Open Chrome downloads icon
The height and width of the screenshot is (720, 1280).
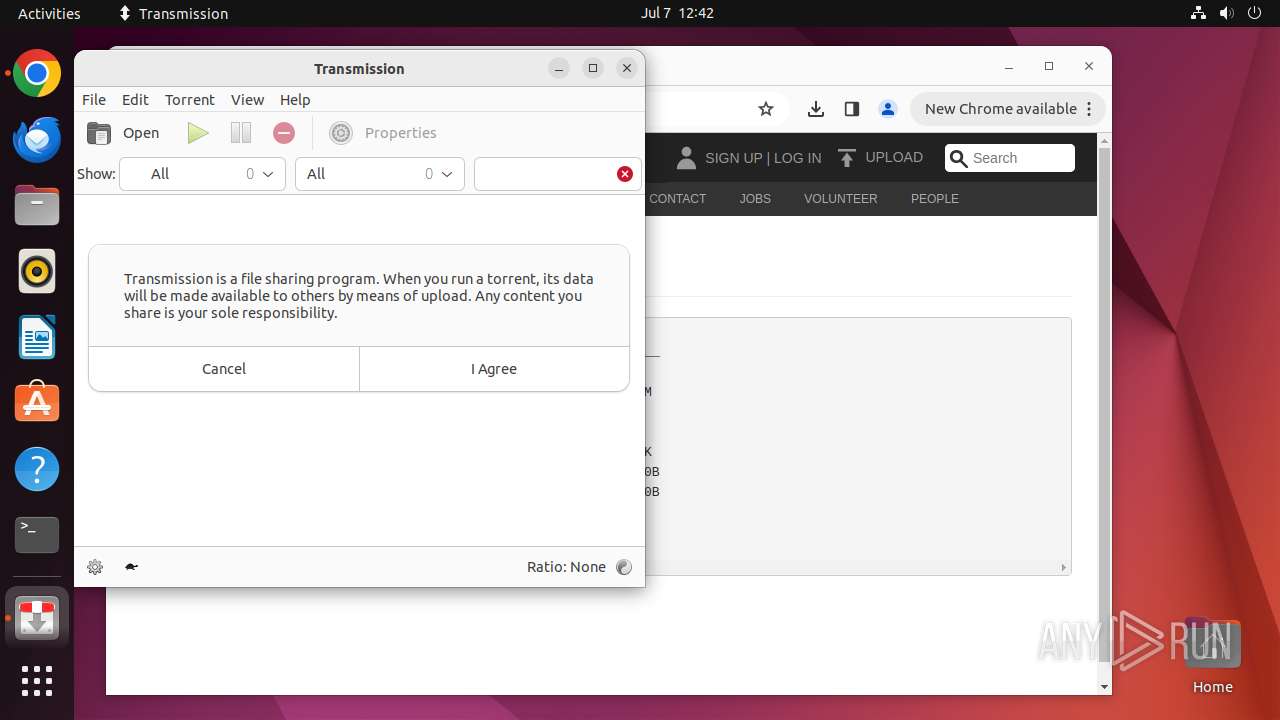tap(816, 109)
